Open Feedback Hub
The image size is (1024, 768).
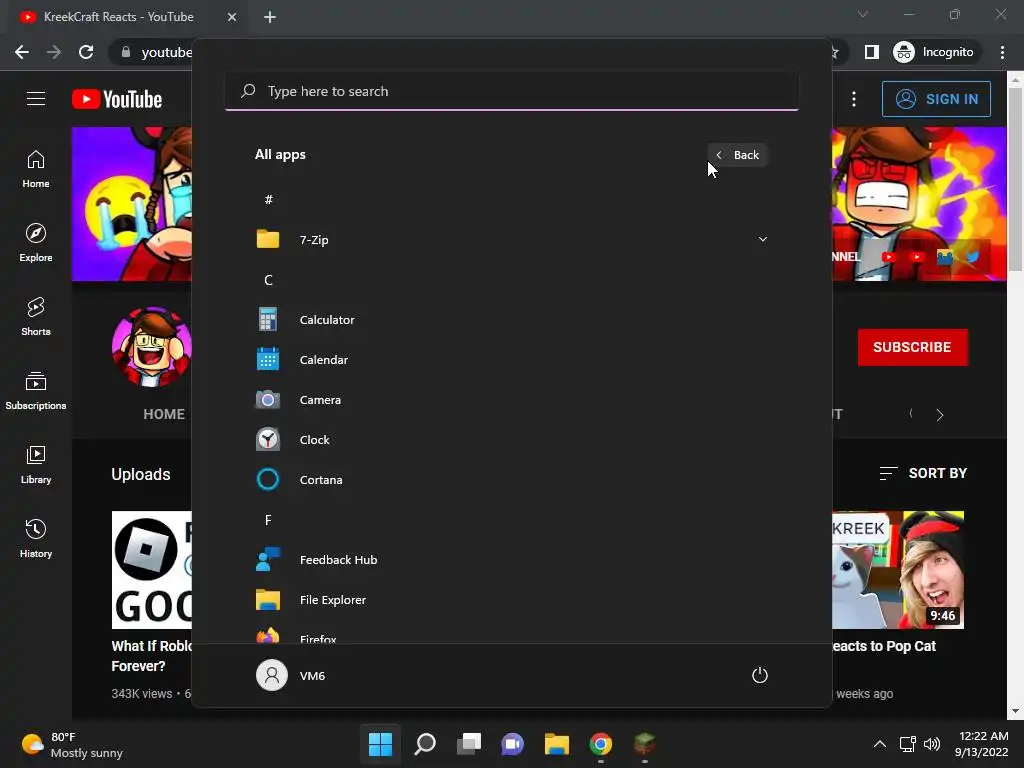click(511, 560)
